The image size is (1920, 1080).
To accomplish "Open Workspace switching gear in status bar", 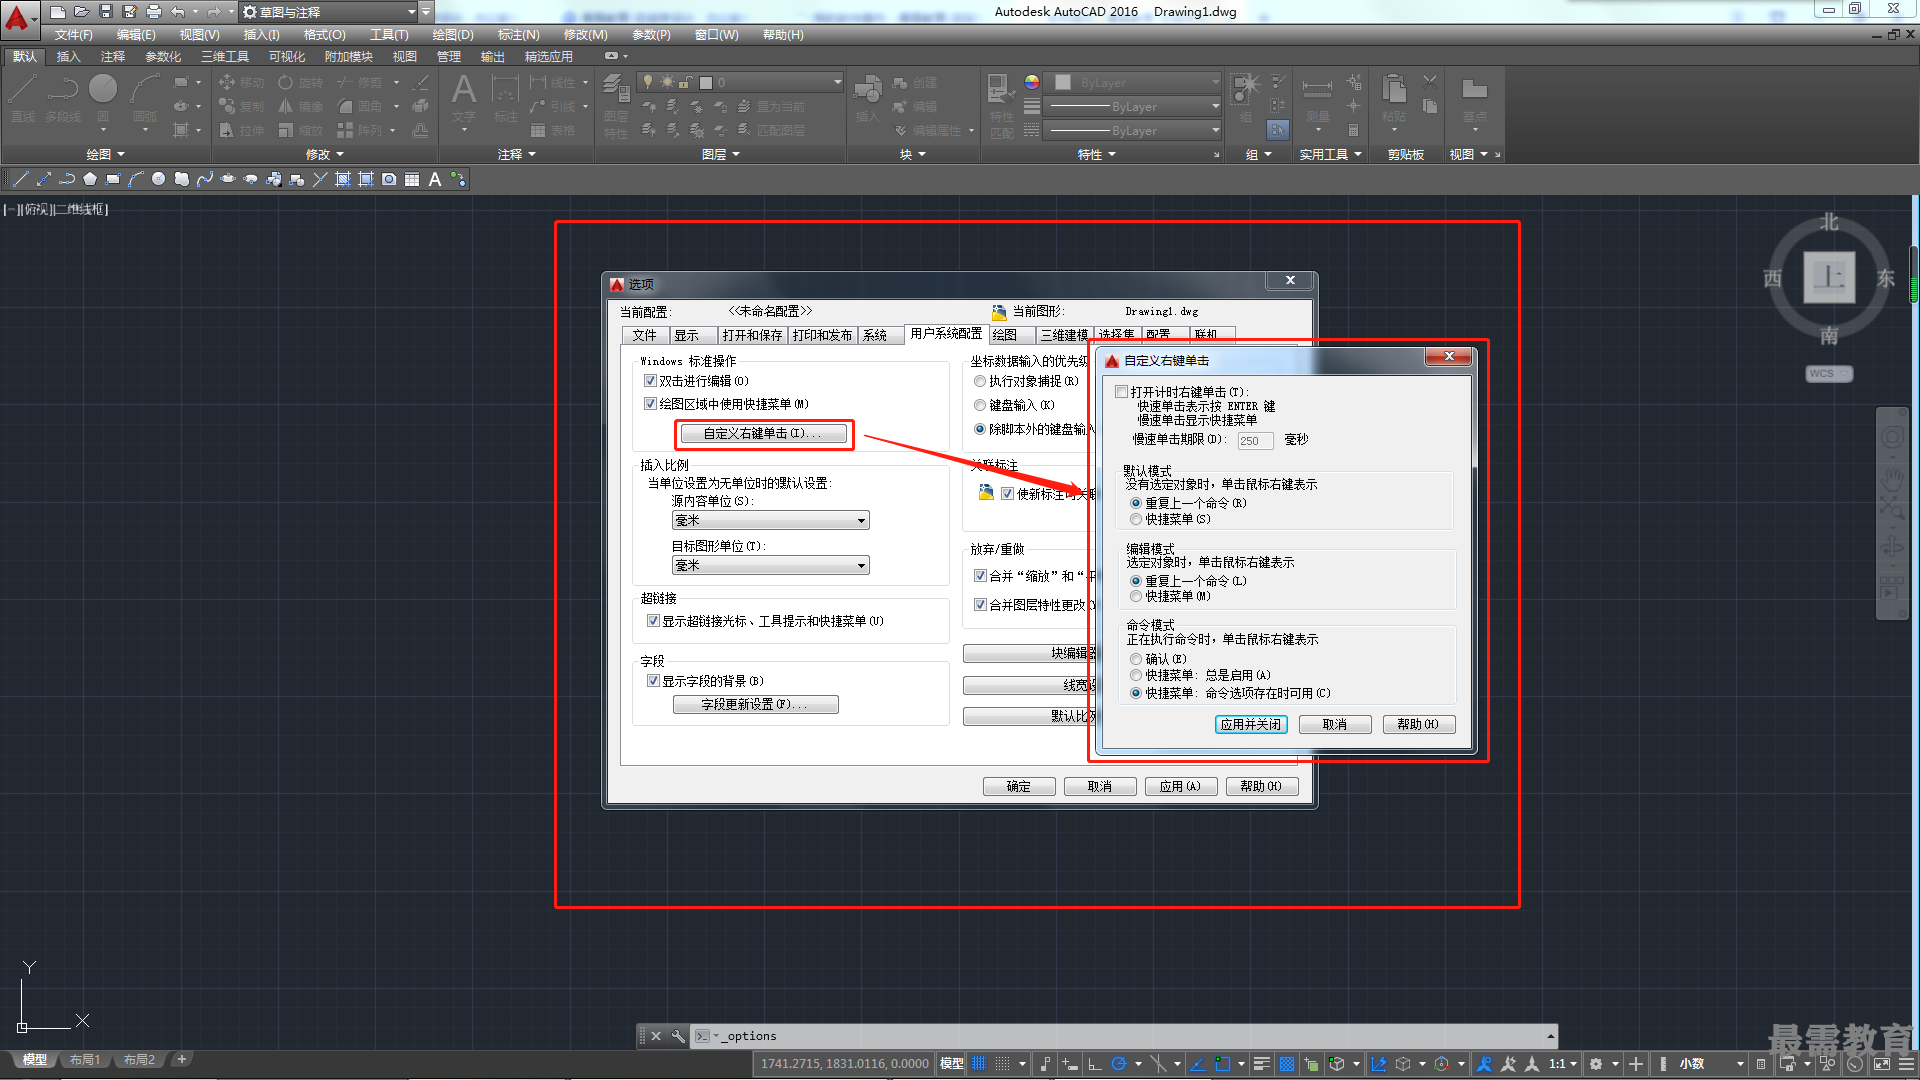I will coord(1596,1063).
